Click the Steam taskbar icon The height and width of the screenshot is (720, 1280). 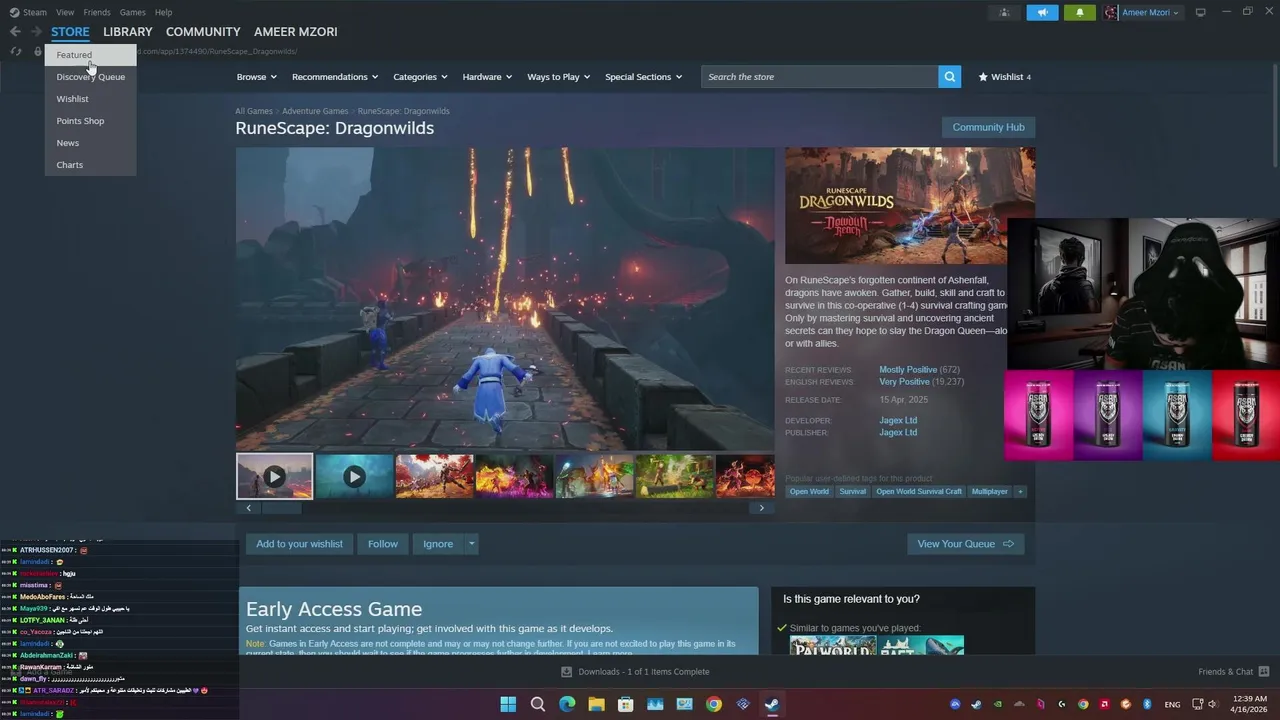tap(772, 704)
